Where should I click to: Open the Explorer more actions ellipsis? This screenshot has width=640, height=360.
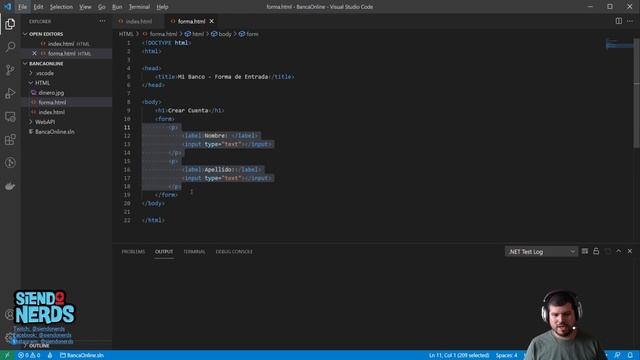(102, 21)
